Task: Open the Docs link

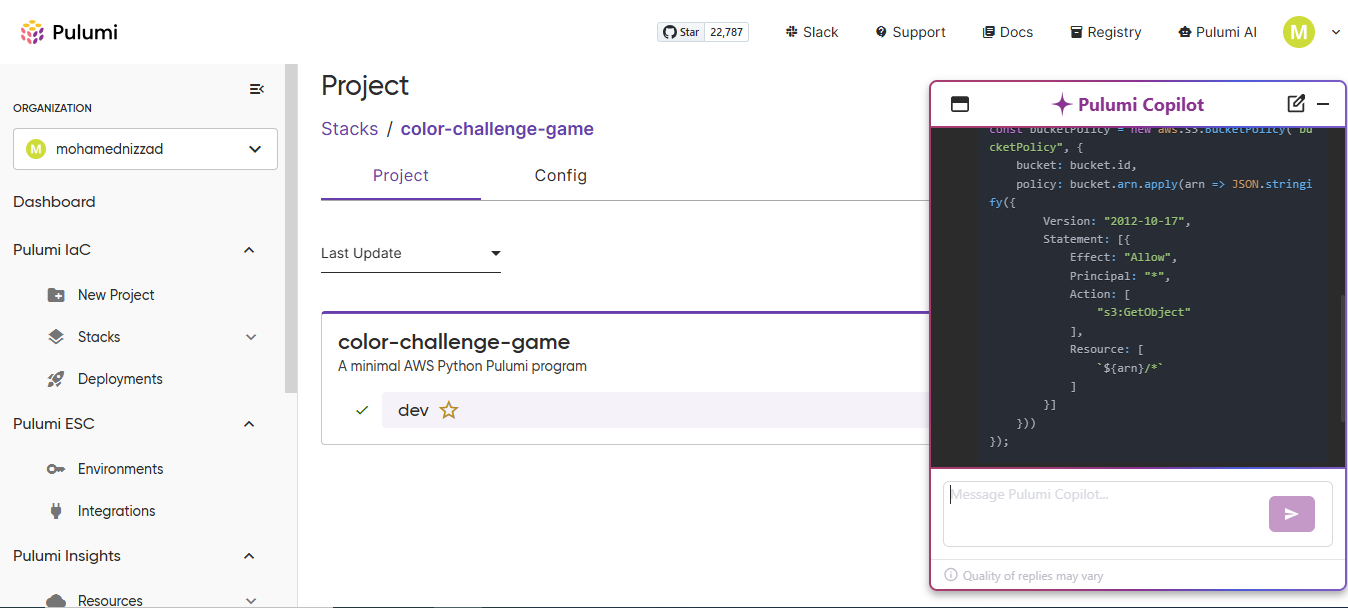Action: [x=1008, y=32]
